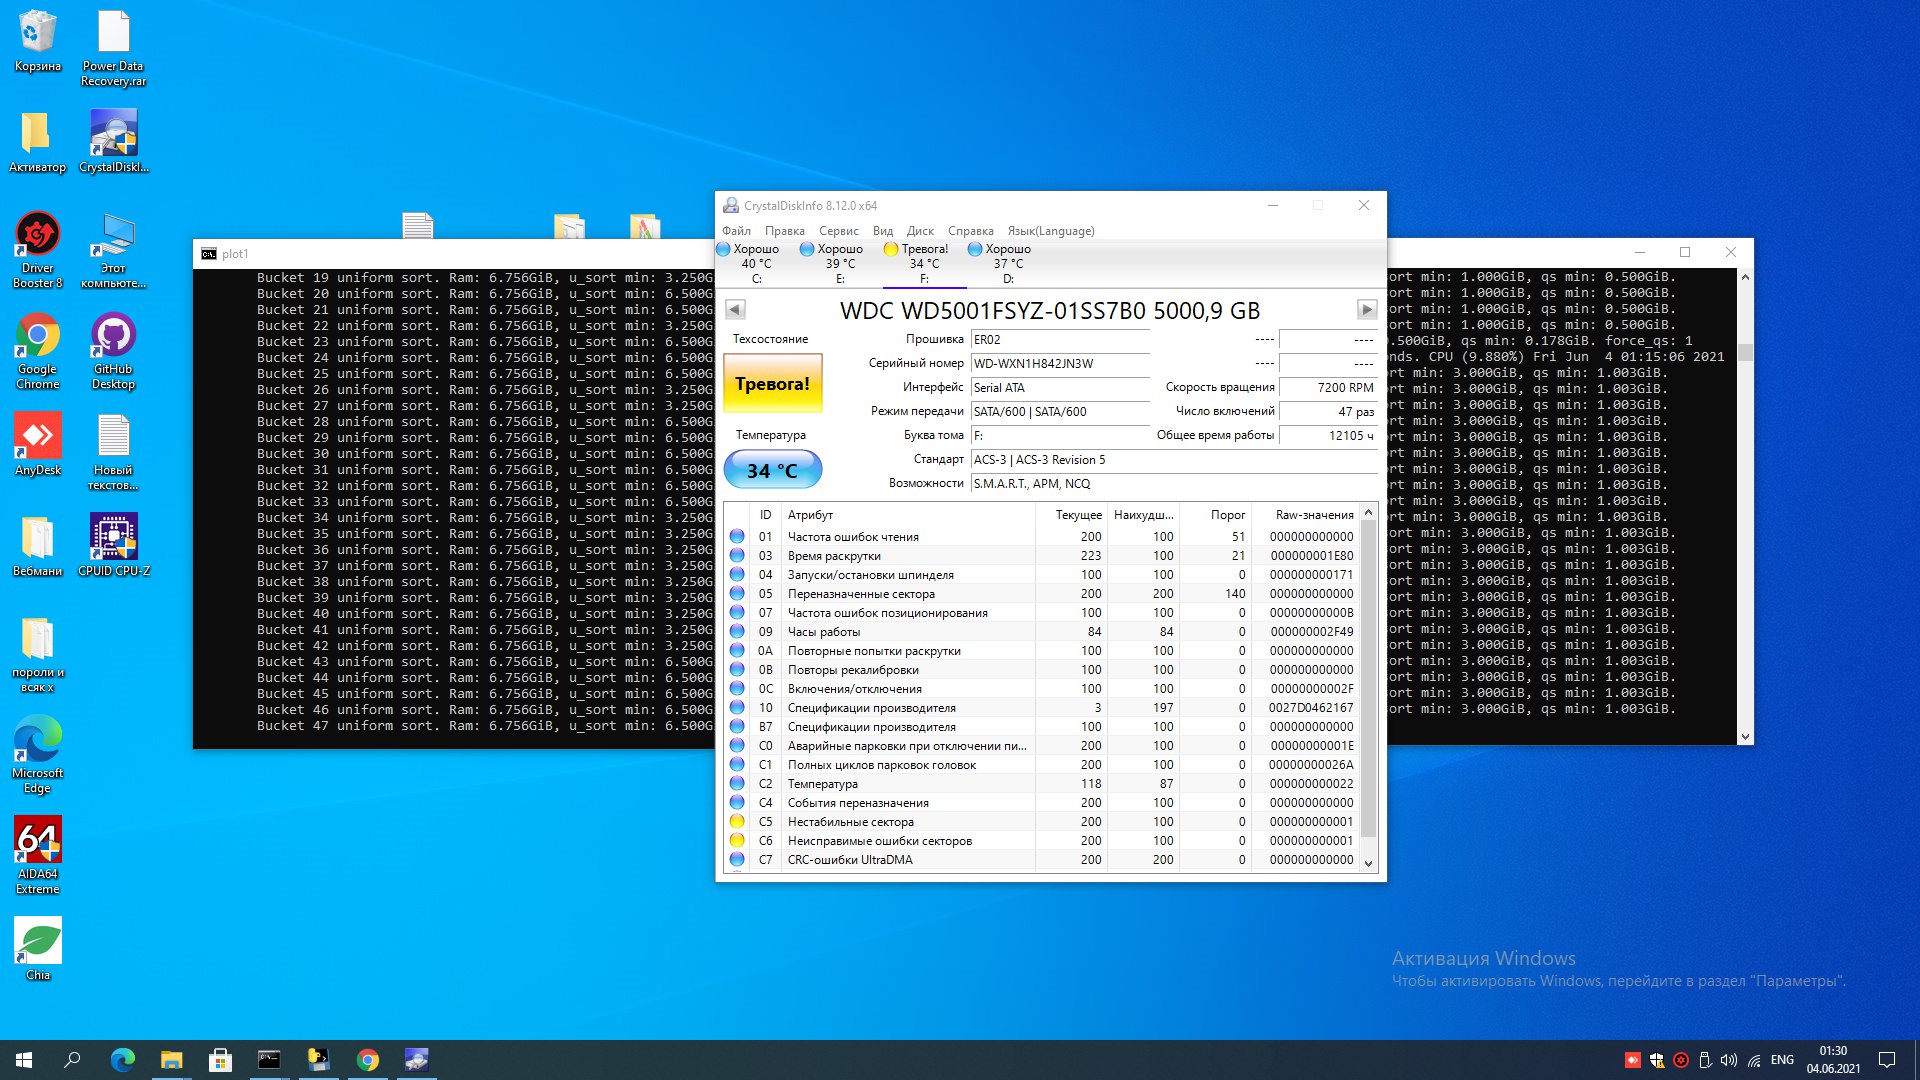Open the Язык(Language) menu

1050,231
